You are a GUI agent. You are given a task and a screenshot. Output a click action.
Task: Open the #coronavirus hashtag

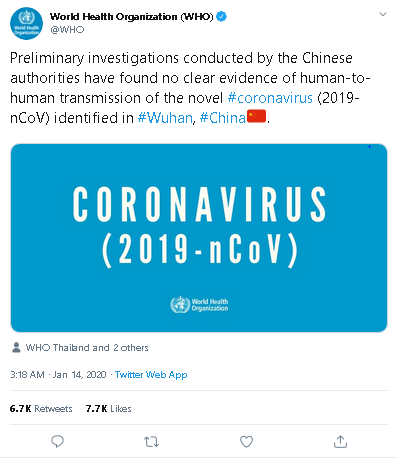(x=270, y=98)
